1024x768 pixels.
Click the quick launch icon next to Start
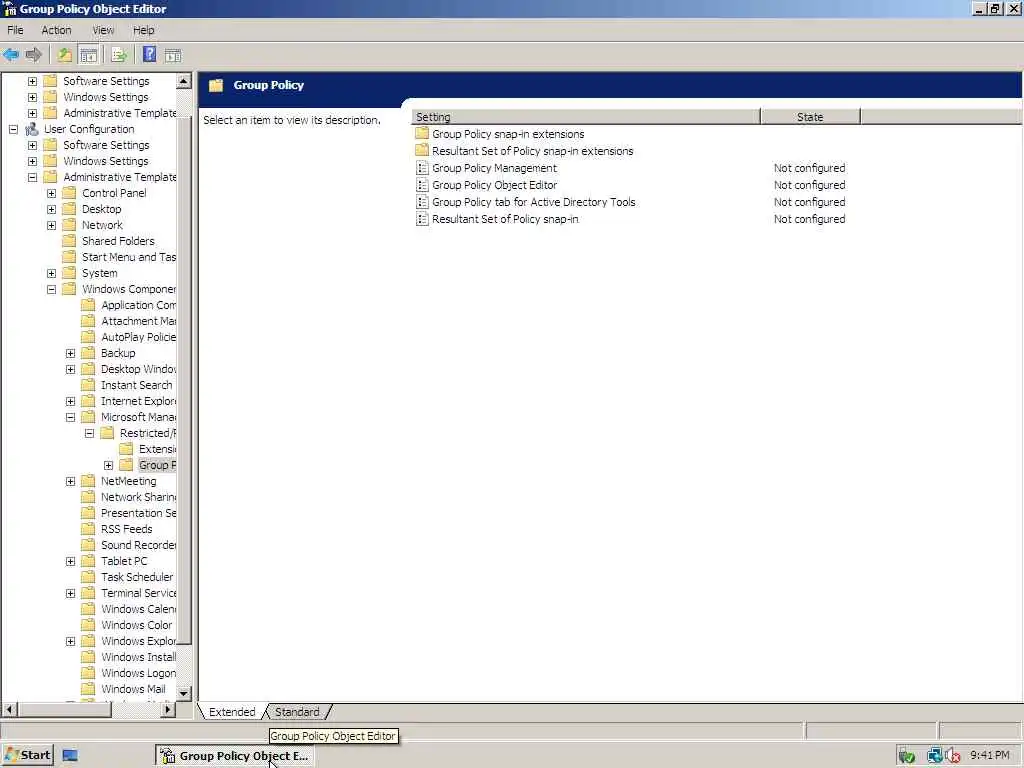(70, 756)
